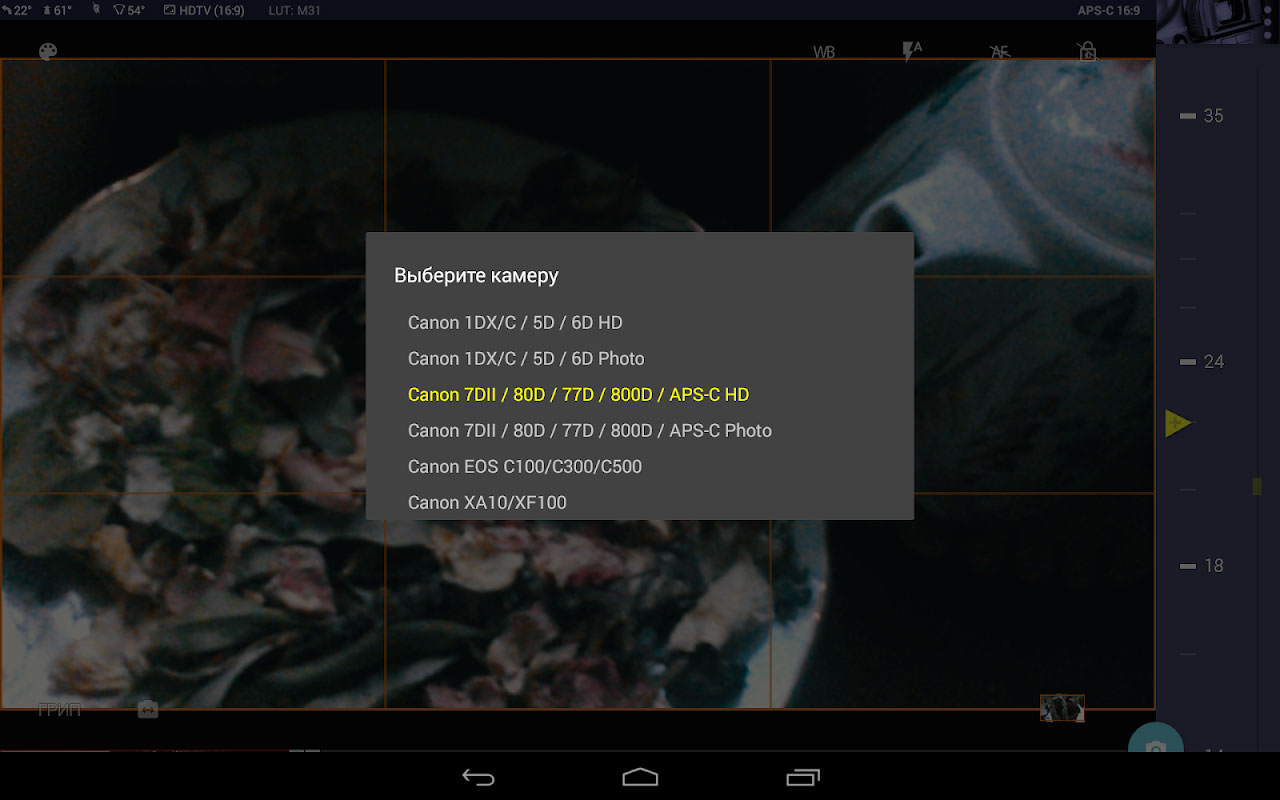Click the camera switch icon near ГРИП

coord(148,709)
